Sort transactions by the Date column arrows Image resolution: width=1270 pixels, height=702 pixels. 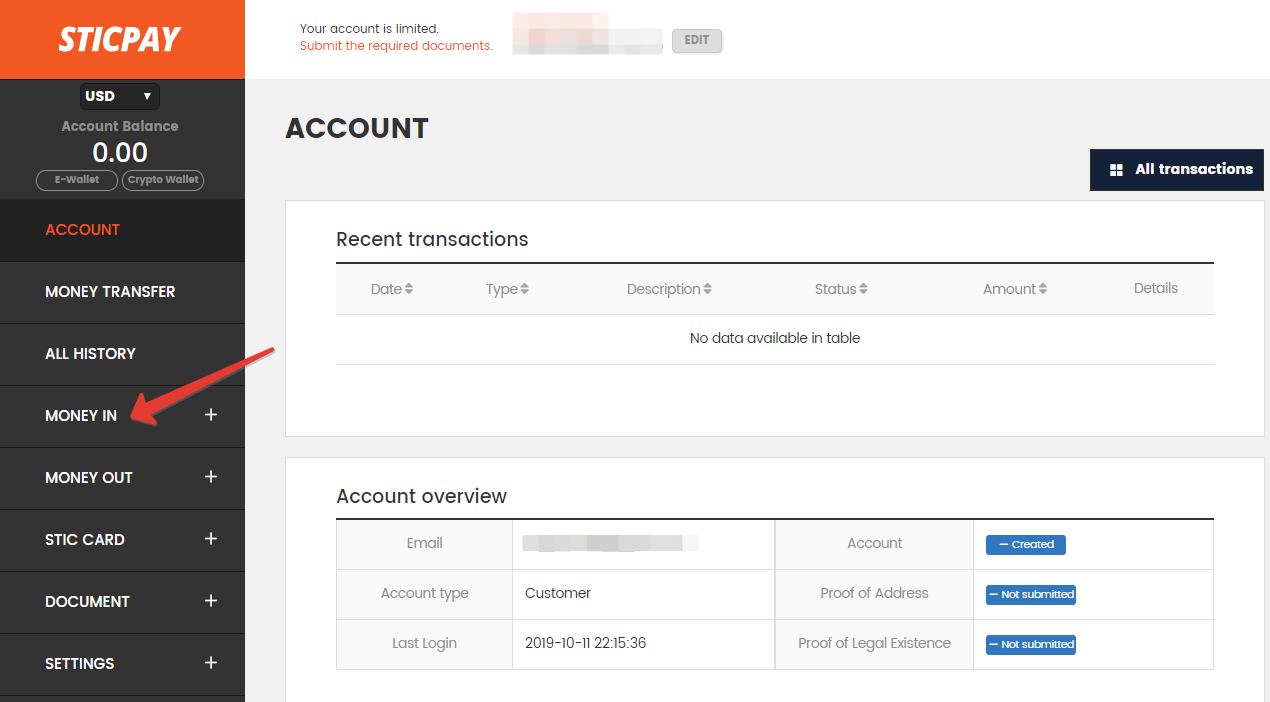point(409,289)
